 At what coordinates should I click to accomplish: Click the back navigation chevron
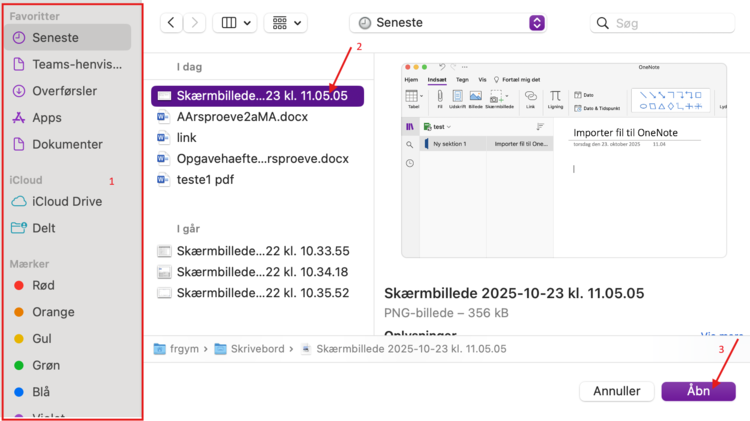[172, 22]
